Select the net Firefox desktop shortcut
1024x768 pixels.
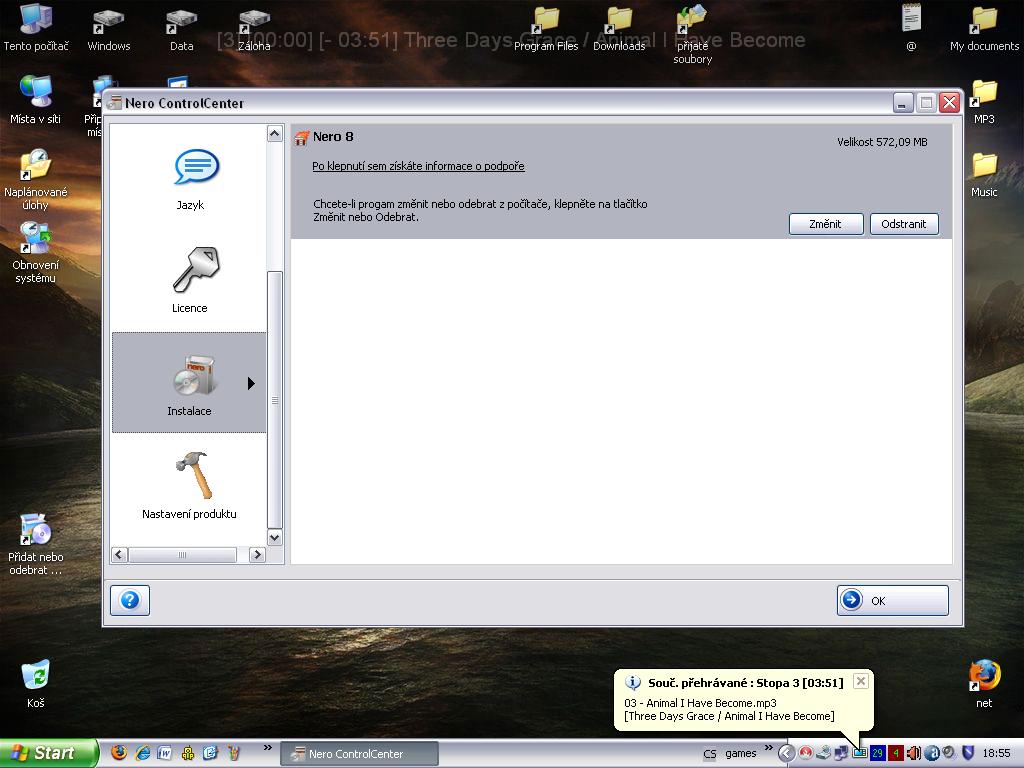click(984, 684)
